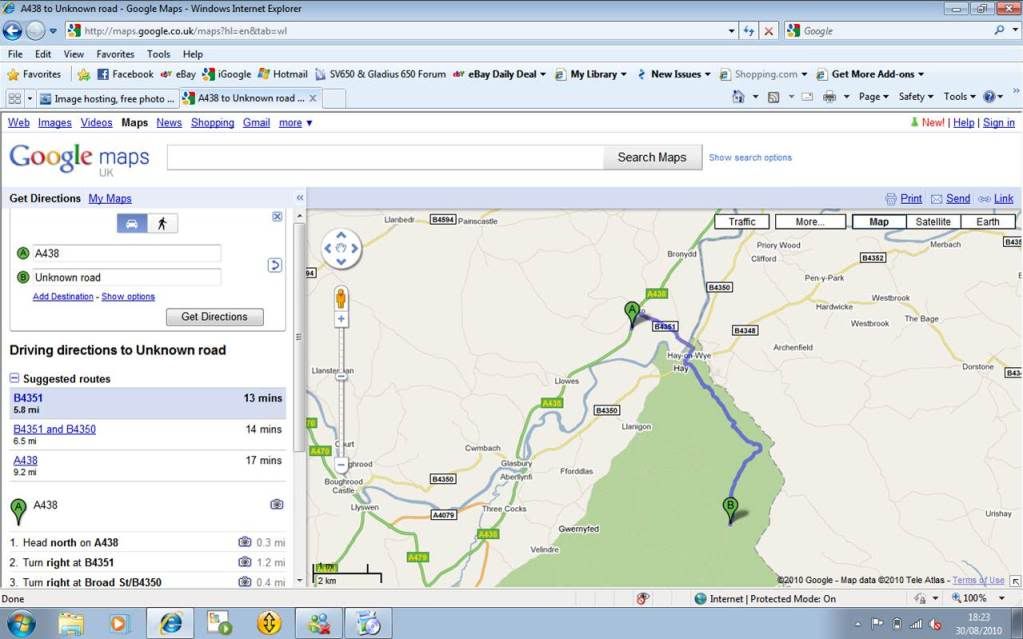Open the zoom level 100% dropdown
The width and height of the screenshot is (1023, 639).
1001,598
